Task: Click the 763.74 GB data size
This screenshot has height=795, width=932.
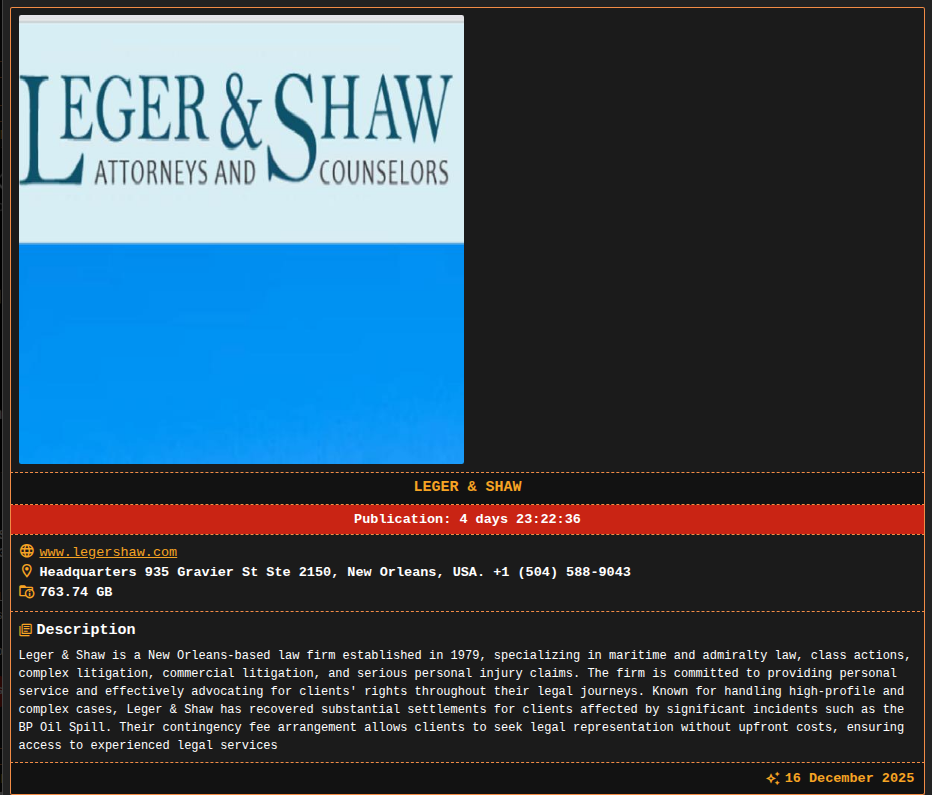Action: click(x=76, y=592)
